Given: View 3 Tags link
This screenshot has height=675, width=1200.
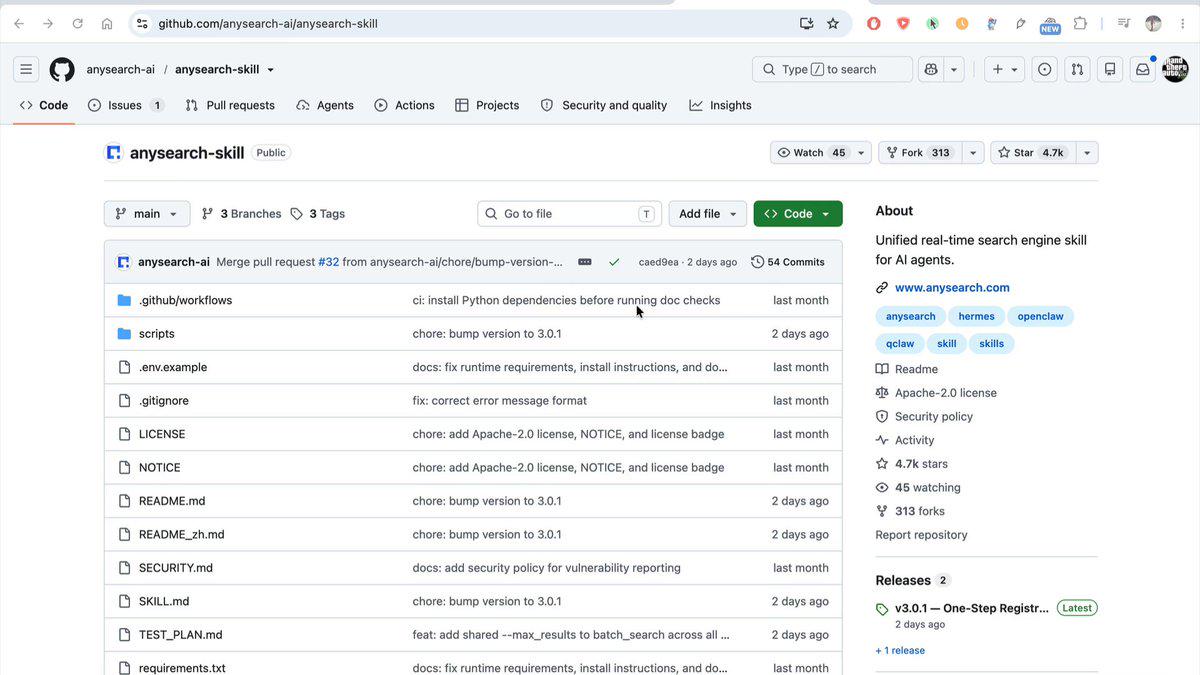Looking at the screenshot, I should pyautogui.click(x=318, y=214).
